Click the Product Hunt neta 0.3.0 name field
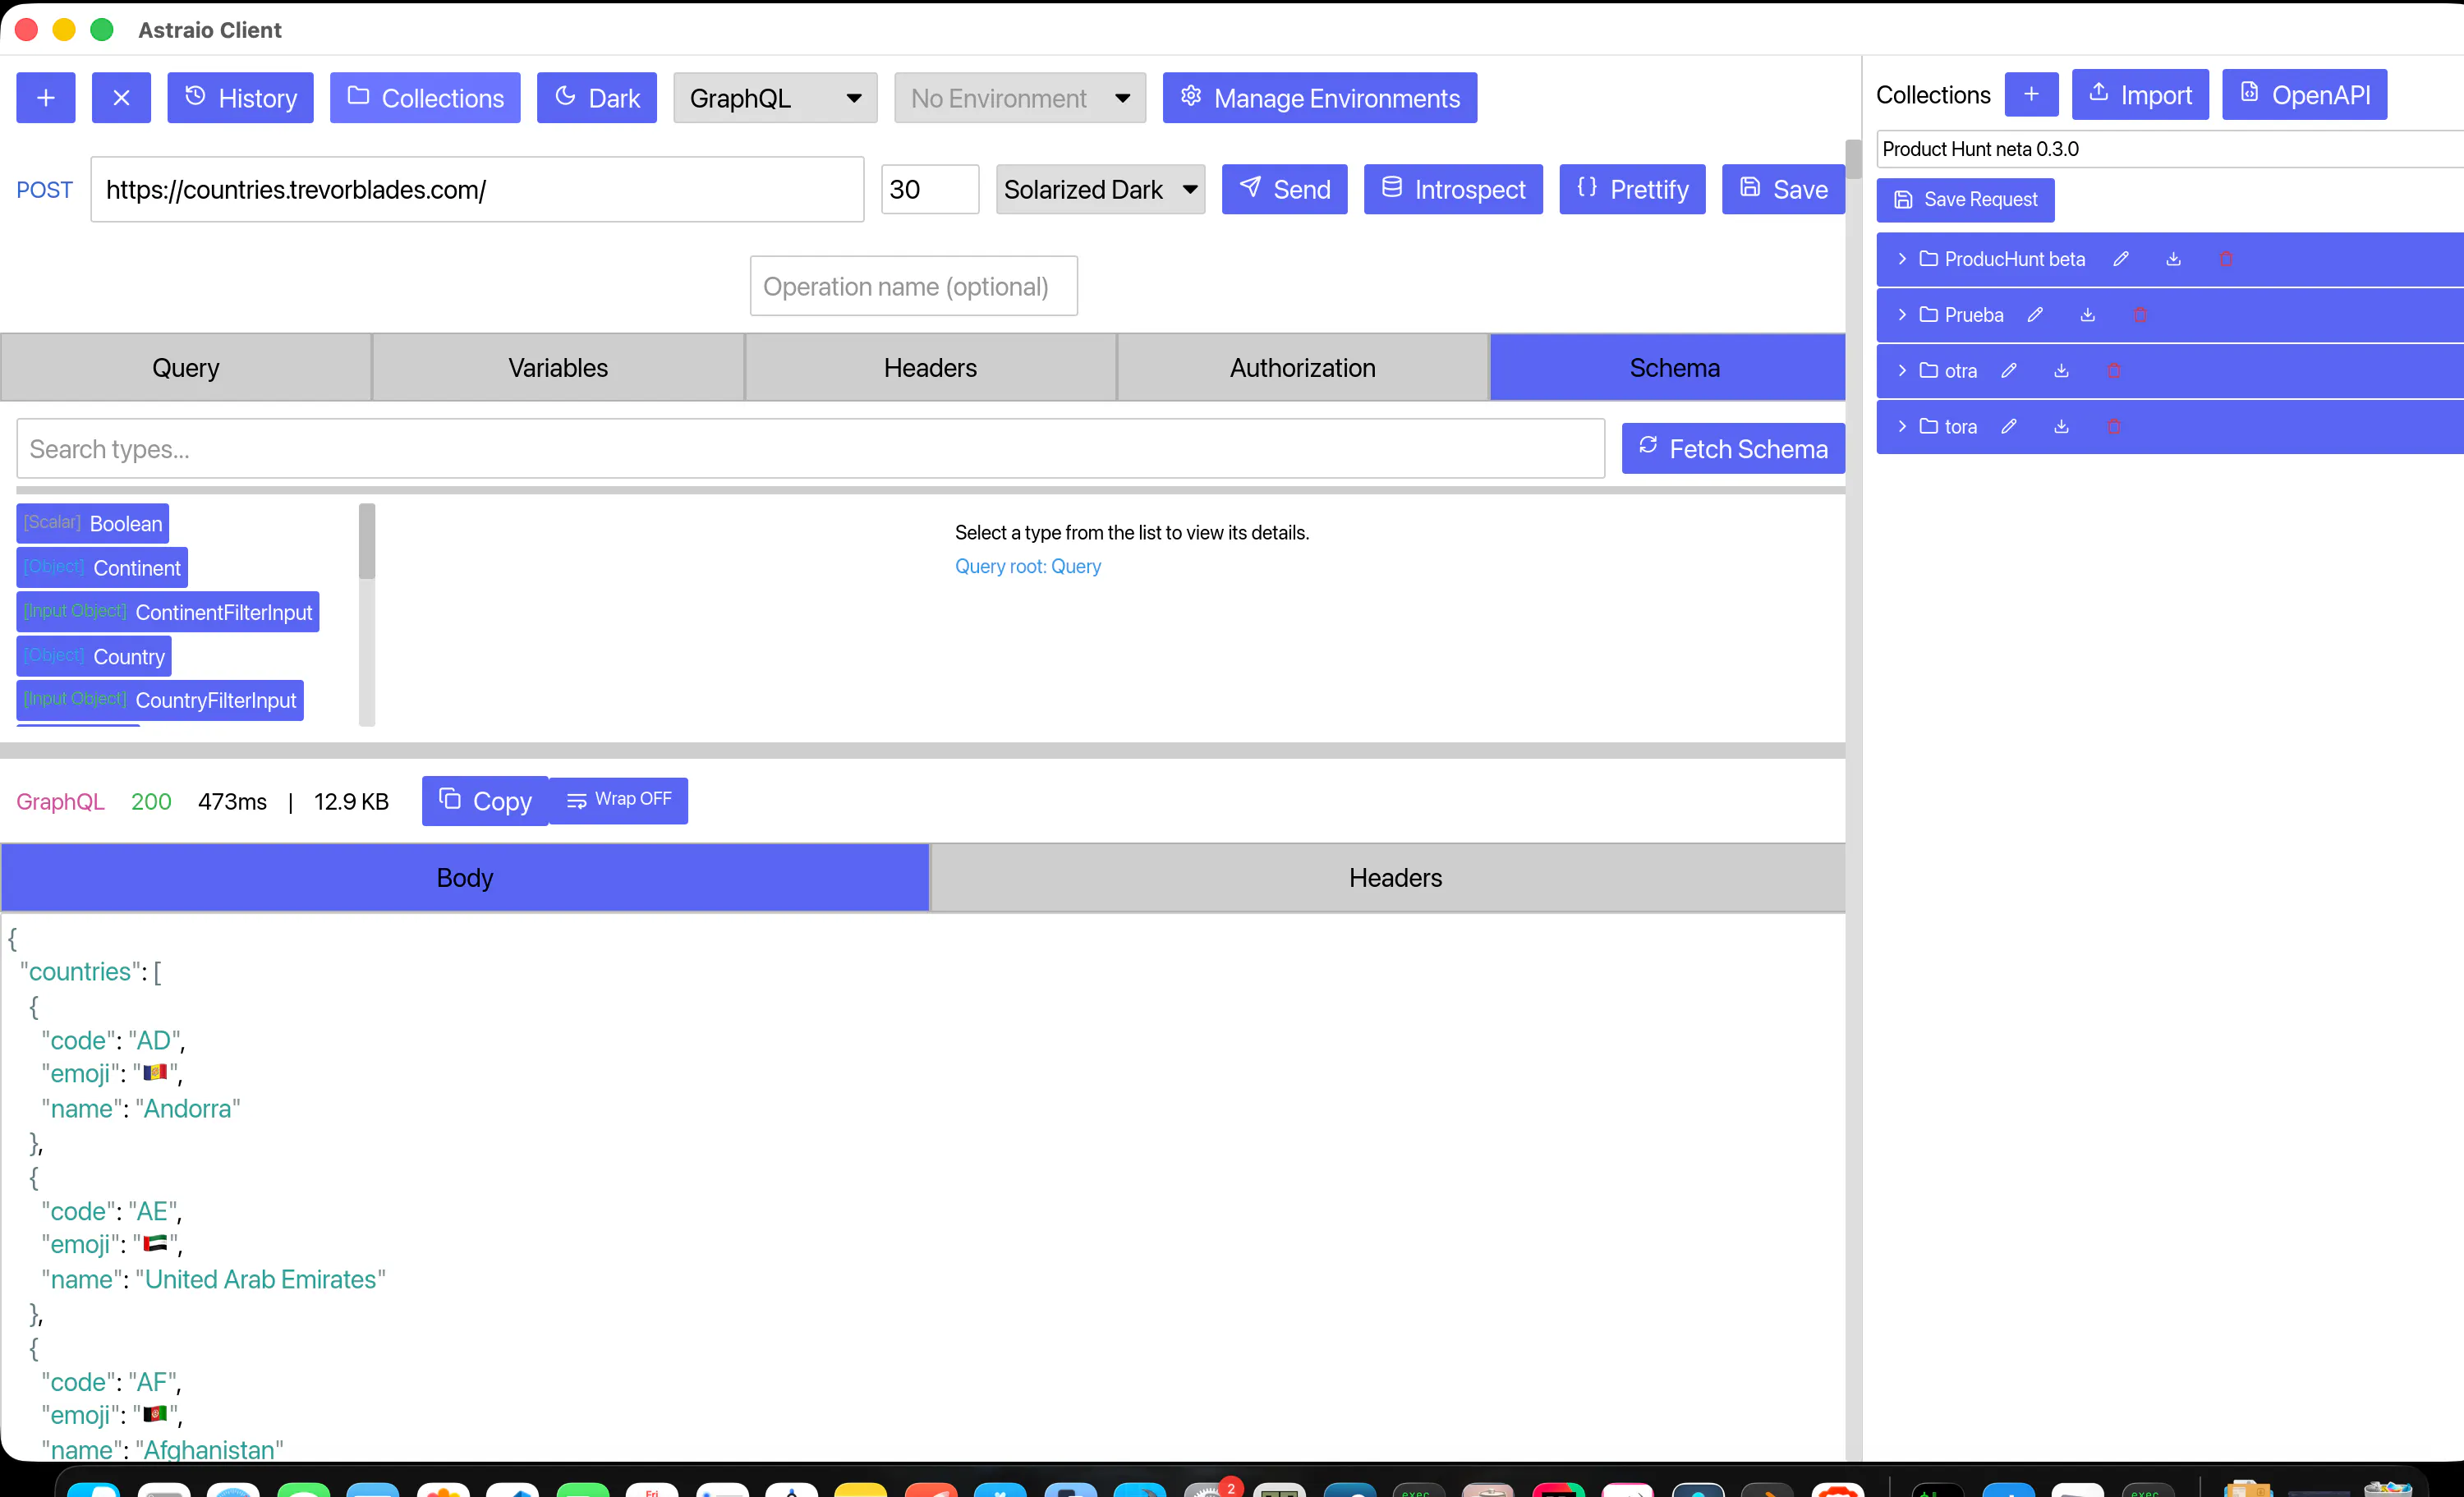Viewport: 2464px width, 1497px height. (2170, 149)
